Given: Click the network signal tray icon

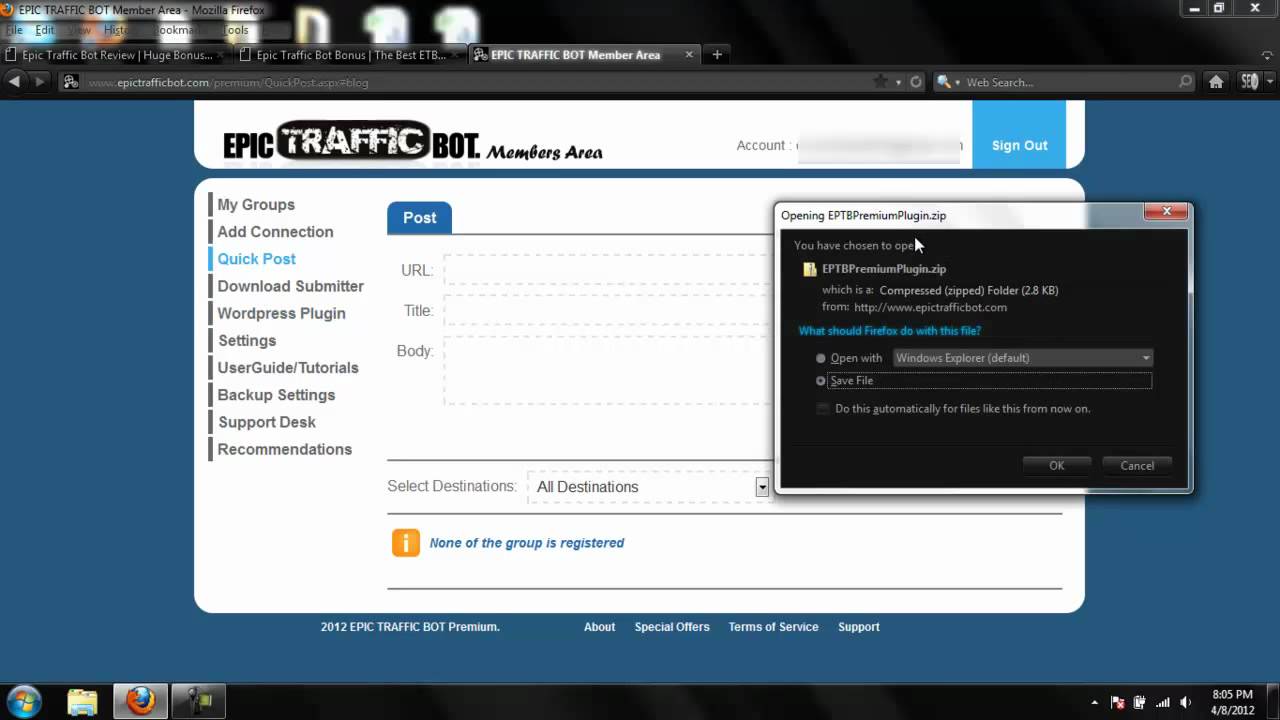Looking at the screenshot, I should (1163, 702).
